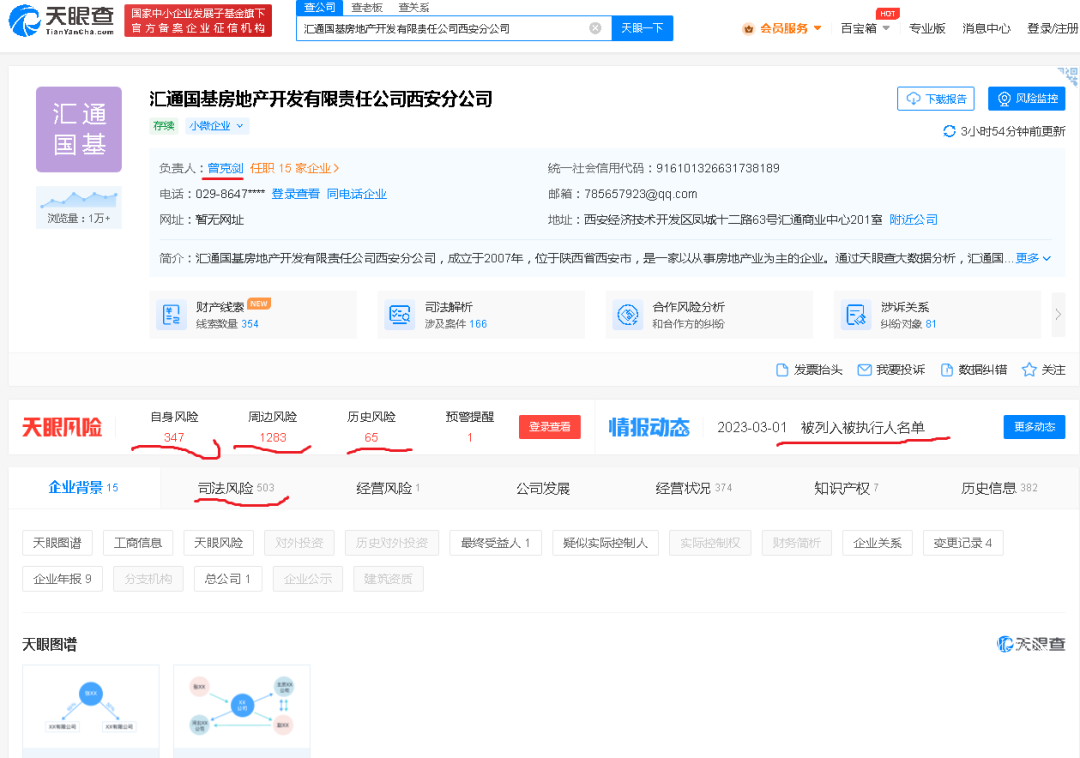Open 涉诉关系 card icon
Viewport: 1080px width, 758px height.
pyautogui.click(x=855, y=315)
